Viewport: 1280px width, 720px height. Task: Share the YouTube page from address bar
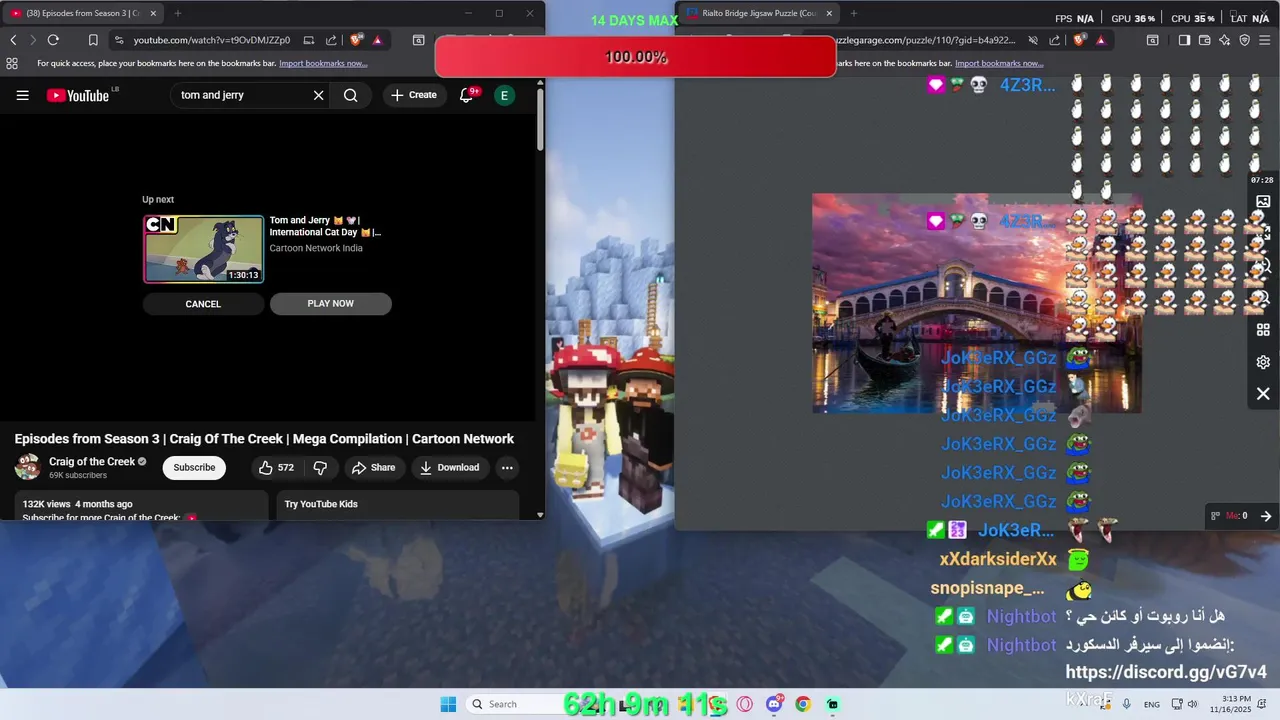pyautogui.click(x=331, y=40)
